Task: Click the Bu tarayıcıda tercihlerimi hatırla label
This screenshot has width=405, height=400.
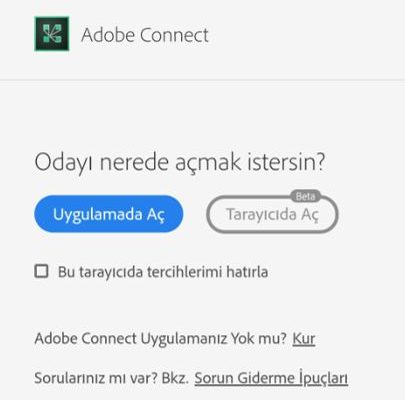Action: (x=163, y=272)
